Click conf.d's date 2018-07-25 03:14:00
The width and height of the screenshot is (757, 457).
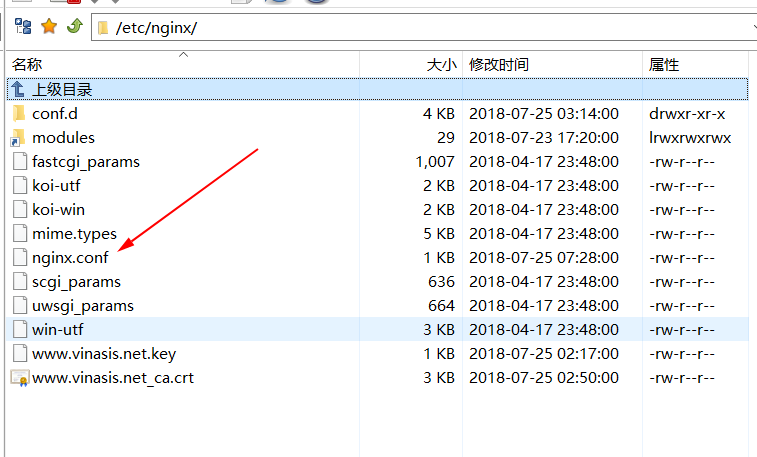[x=544, y=114]
